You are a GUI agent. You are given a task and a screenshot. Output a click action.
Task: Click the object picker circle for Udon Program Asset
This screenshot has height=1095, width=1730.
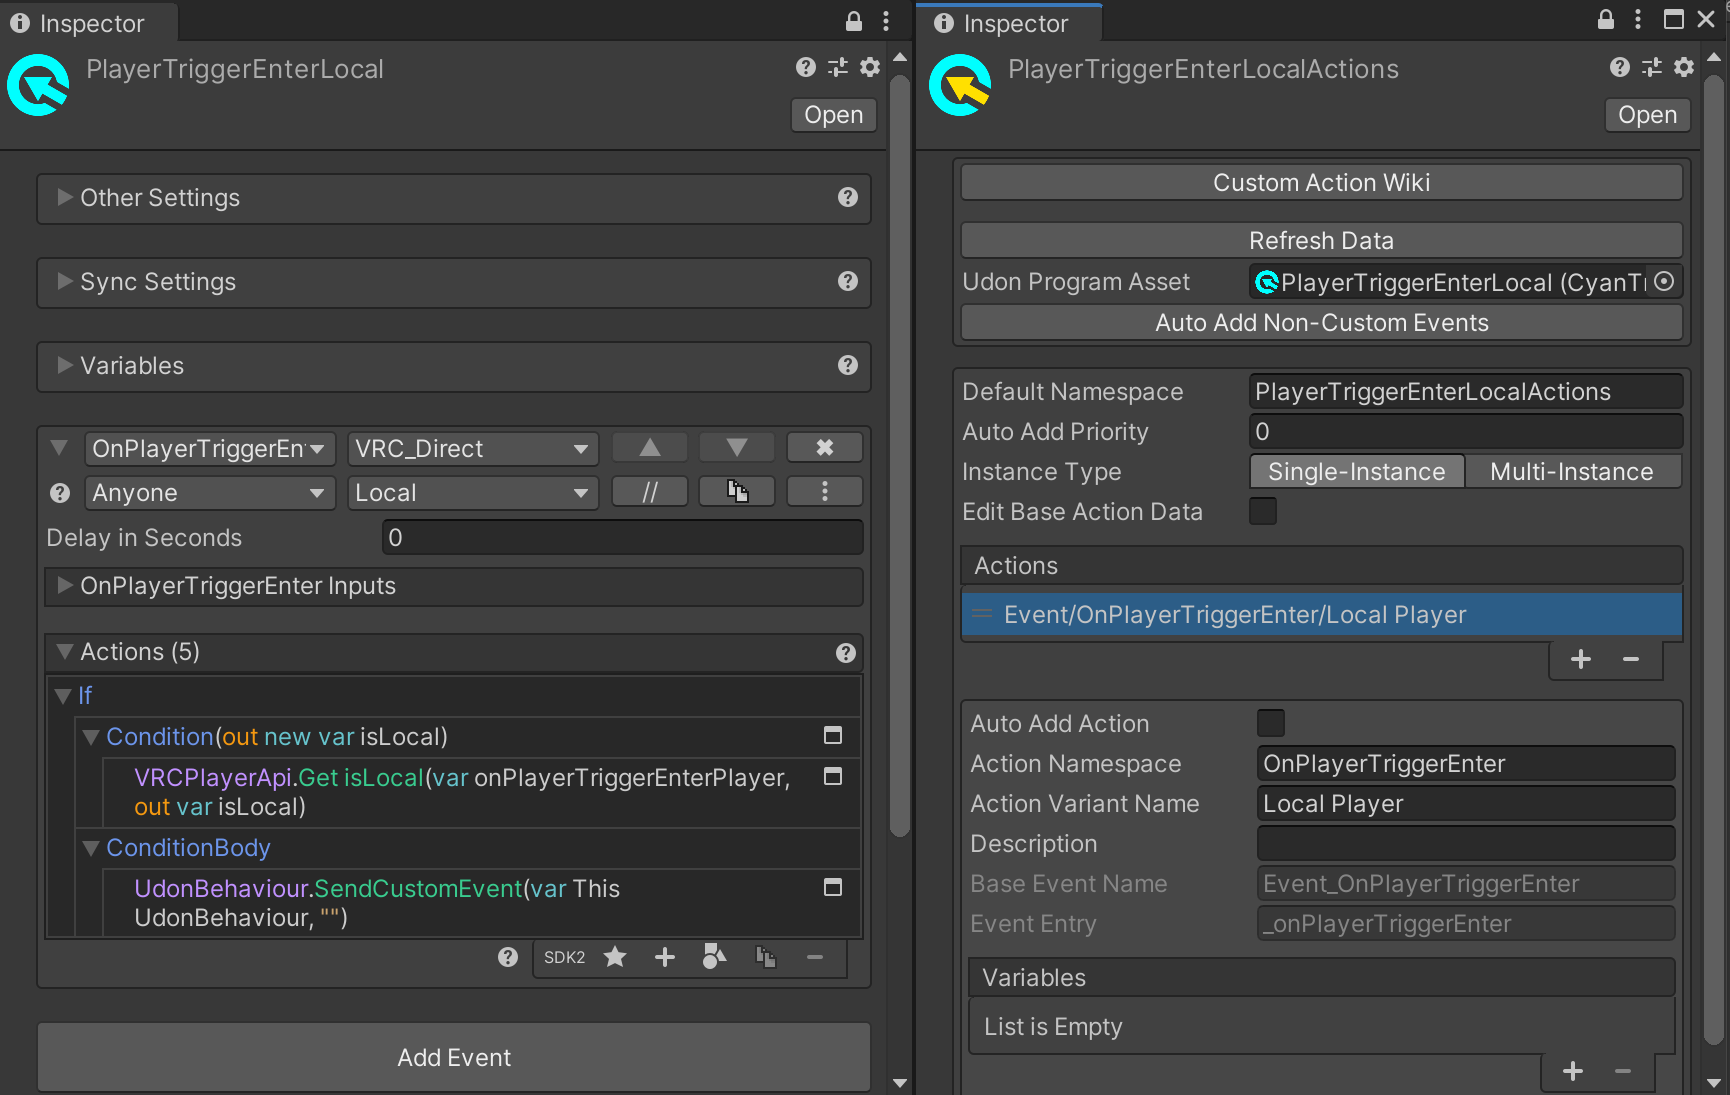[x=1664, y=282]
